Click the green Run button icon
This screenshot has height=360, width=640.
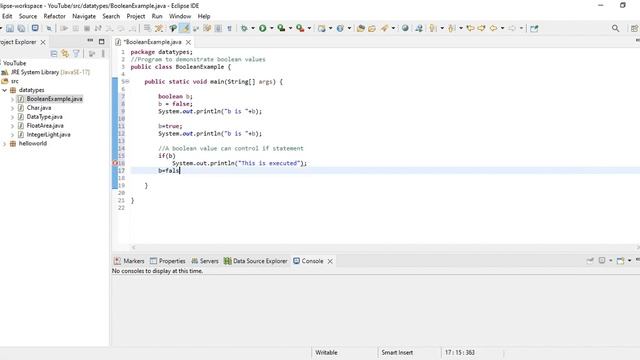(262, 28)
